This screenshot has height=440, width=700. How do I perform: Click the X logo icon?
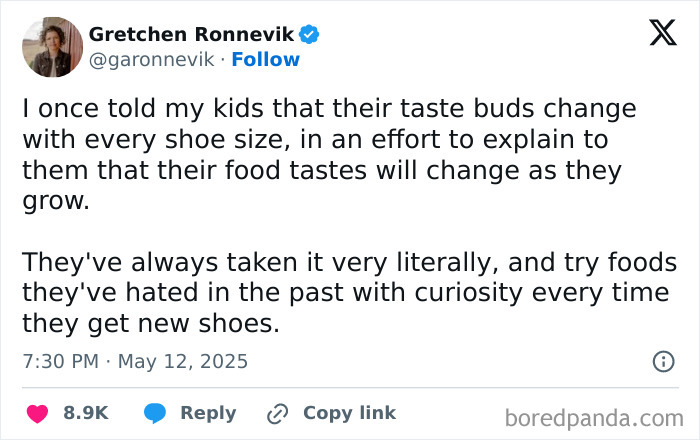click(656, 34)
